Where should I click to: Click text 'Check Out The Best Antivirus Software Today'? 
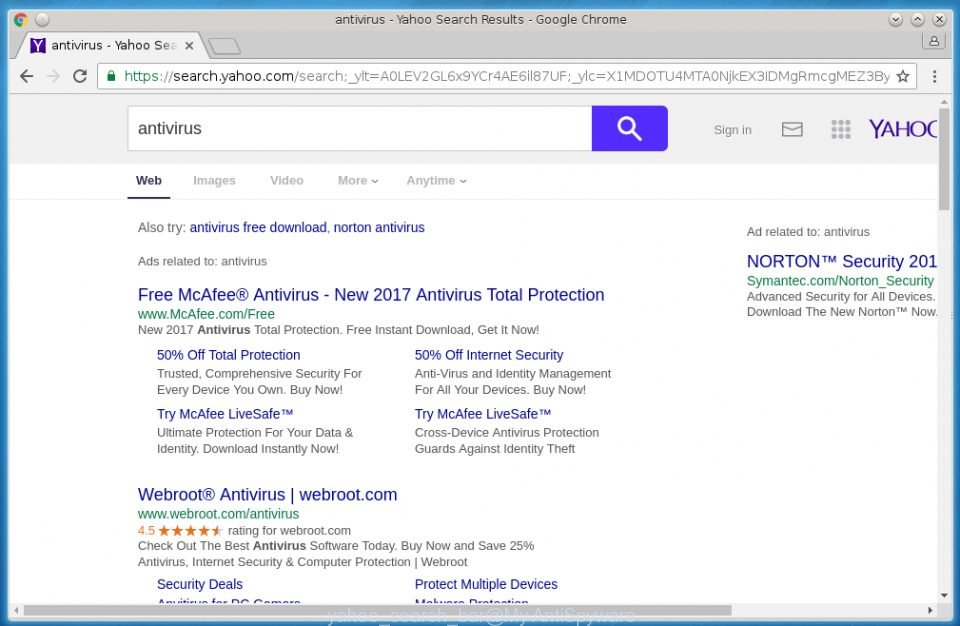coord(266,545)
